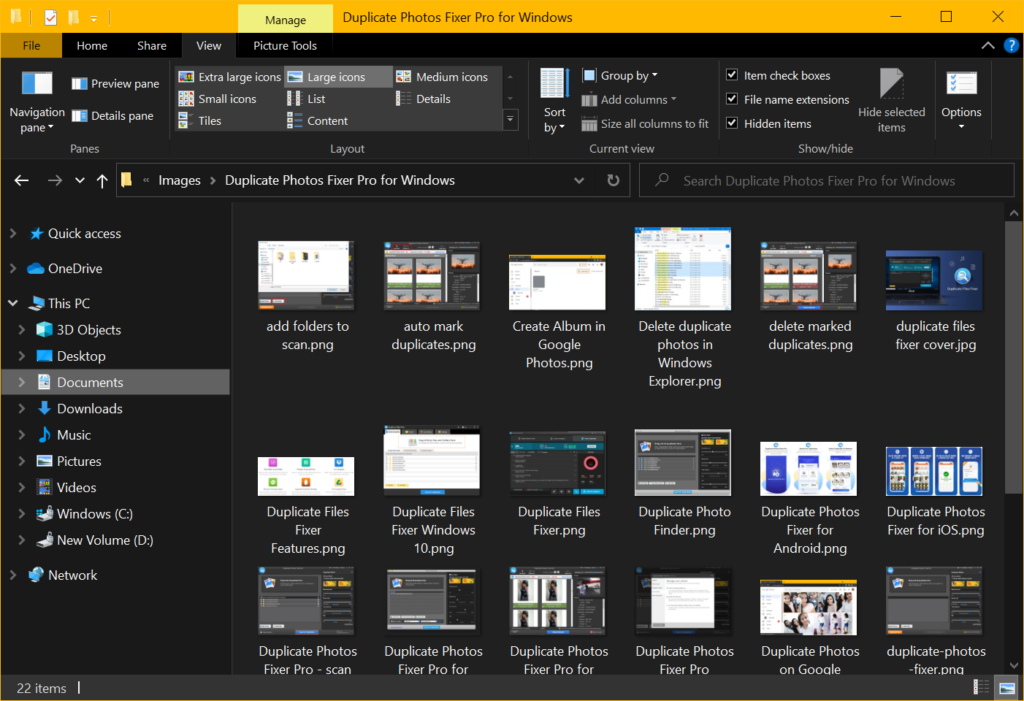The image size is (1024, 701).
Task: Open the Customize Quick Access Toolbar arrow
Action: click(x=94, y=18)
